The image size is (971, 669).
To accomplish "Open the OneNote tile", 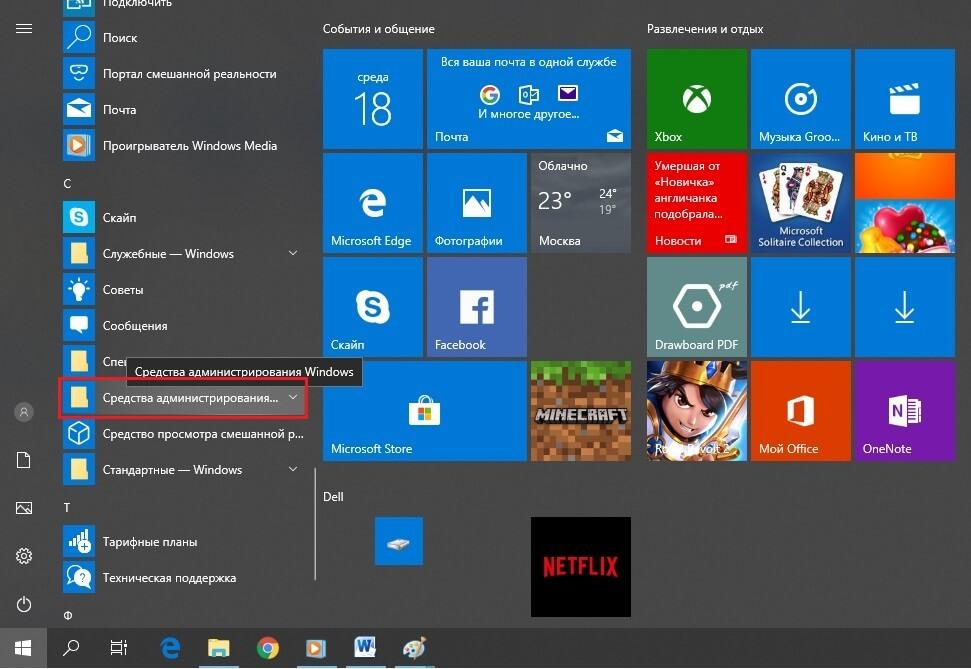I will pyautogui.click(x=905, y=411).
